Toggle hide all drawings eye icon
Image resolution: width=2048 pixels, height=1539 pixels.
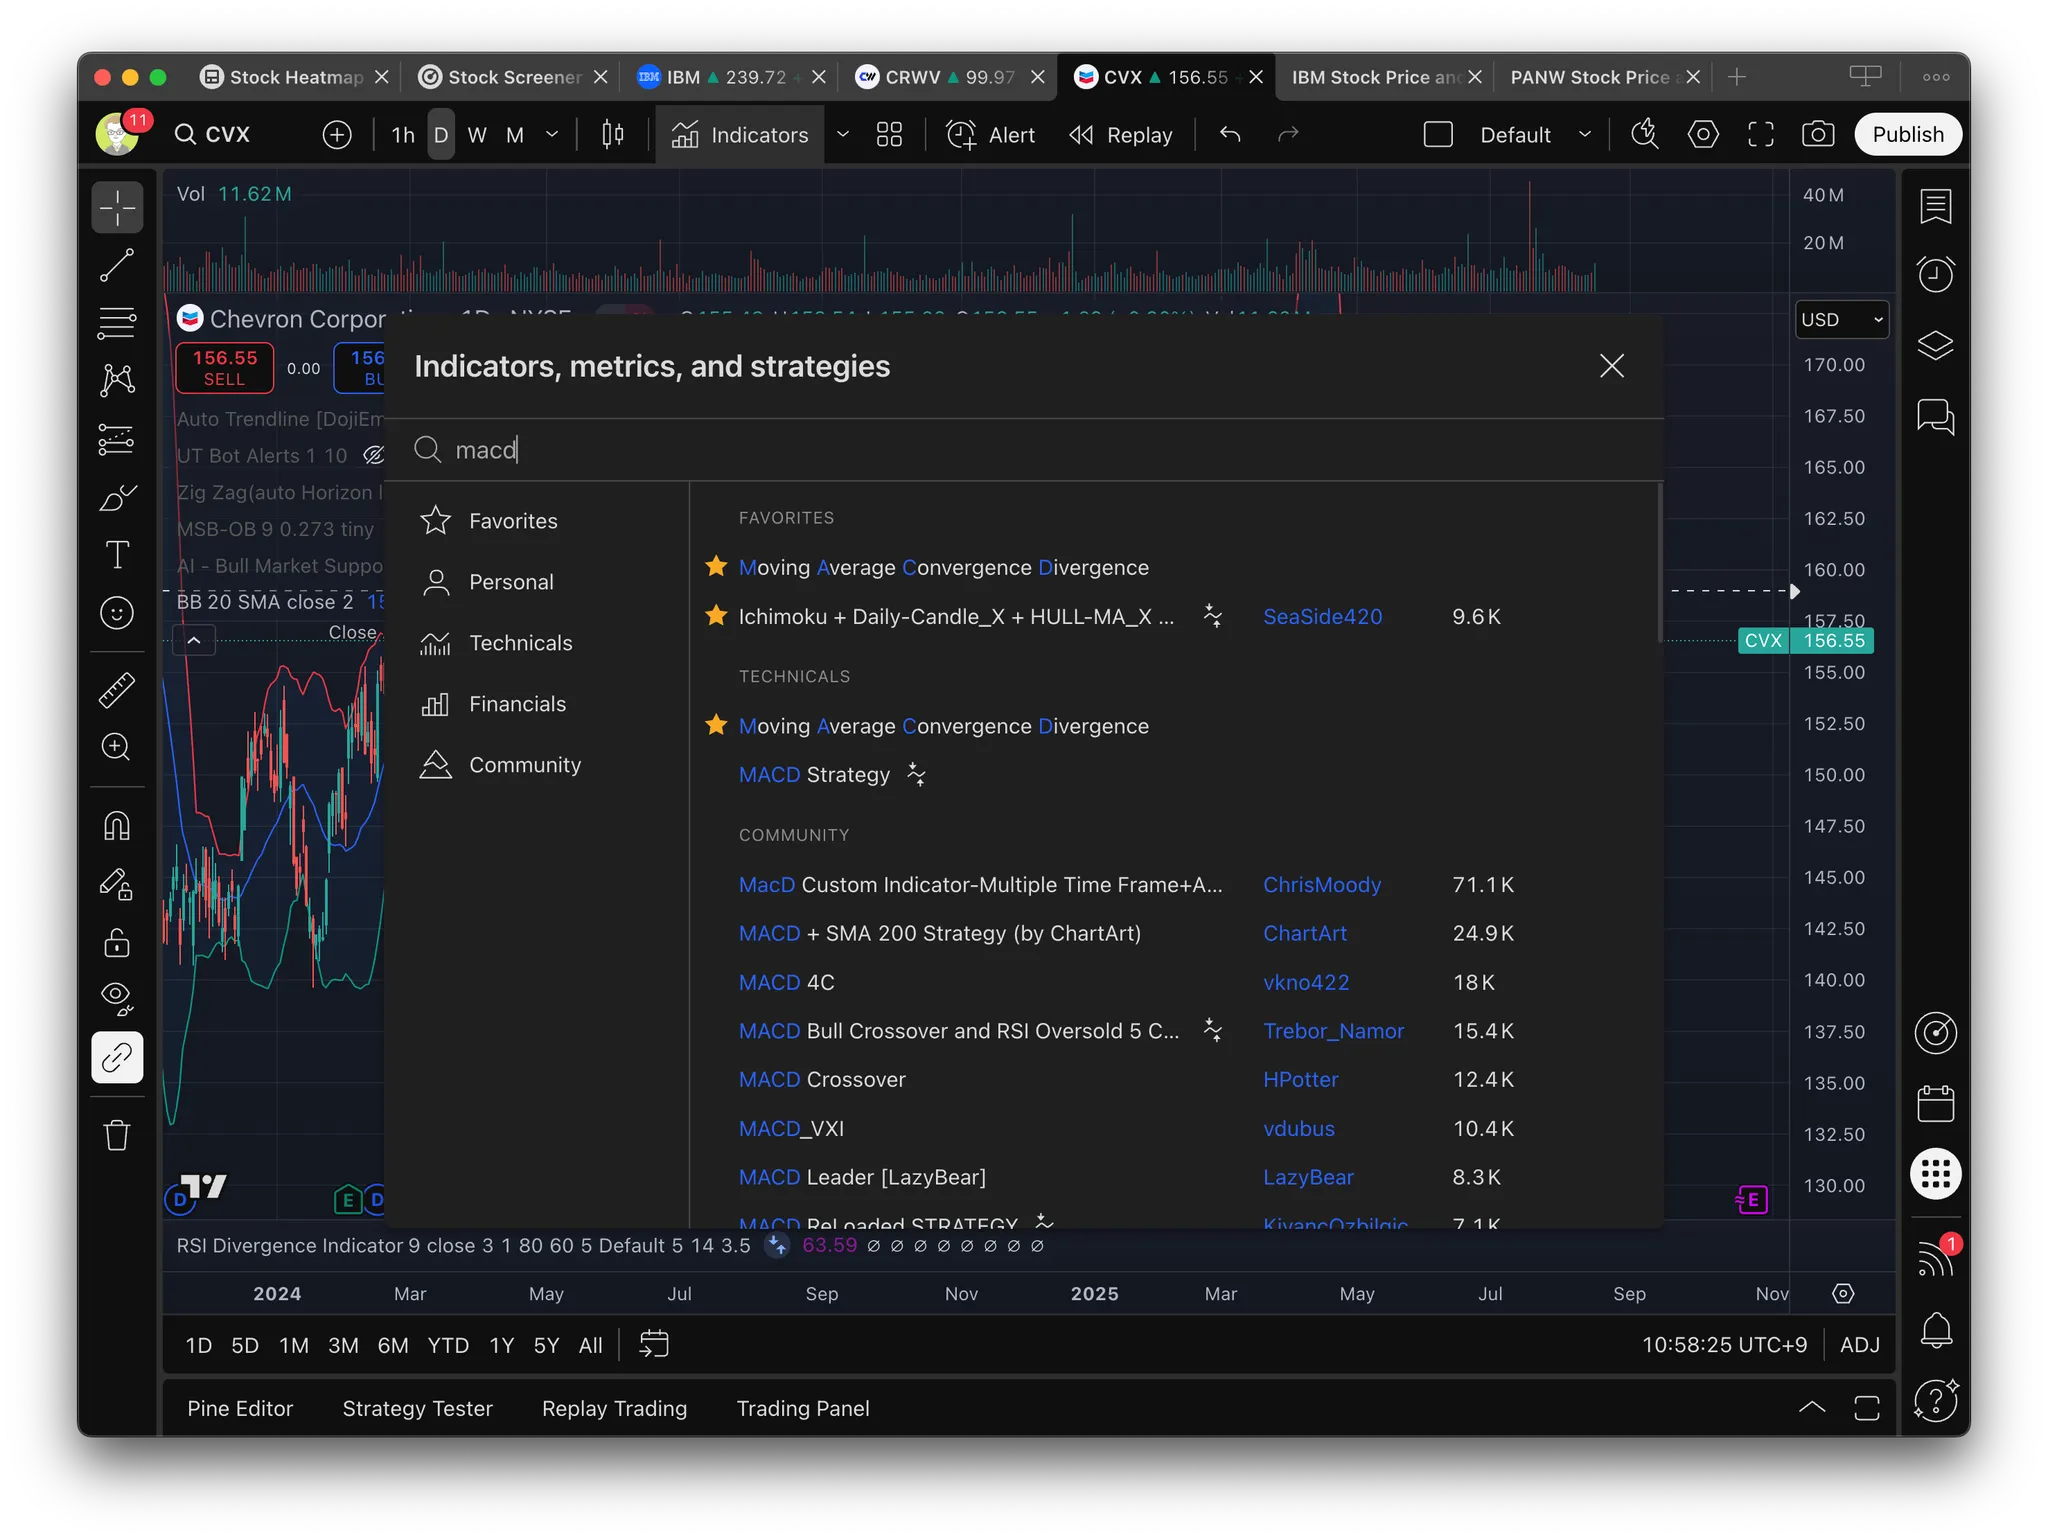[117, 998]
